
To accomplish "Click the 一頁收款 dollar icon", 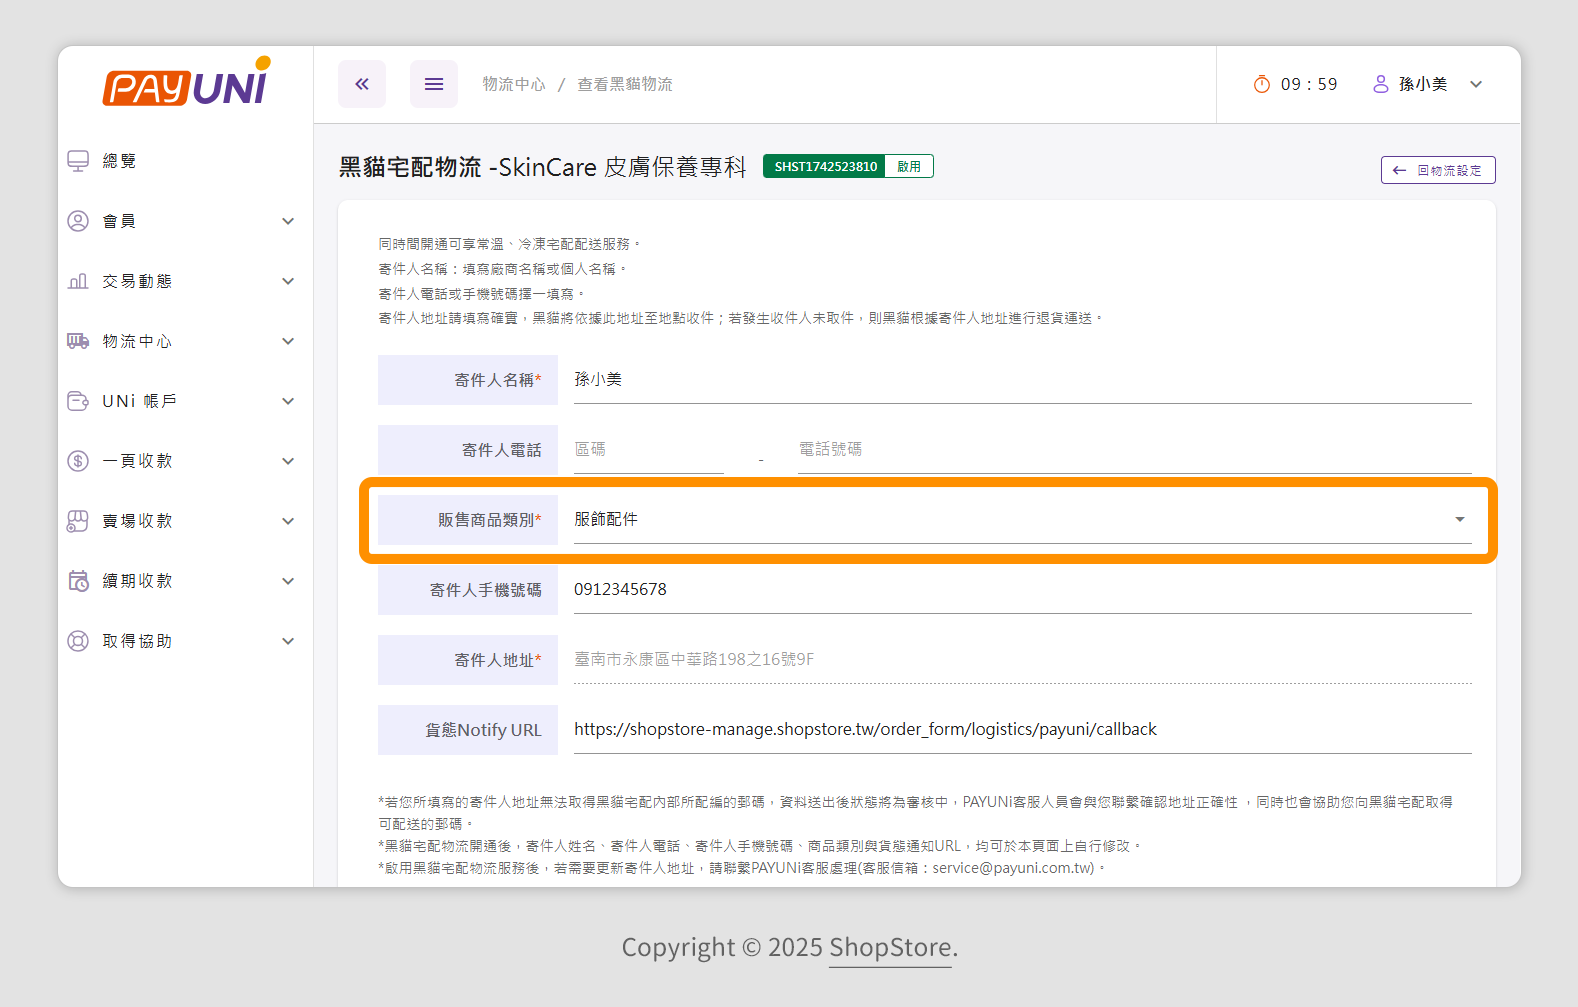I will 78,461.
